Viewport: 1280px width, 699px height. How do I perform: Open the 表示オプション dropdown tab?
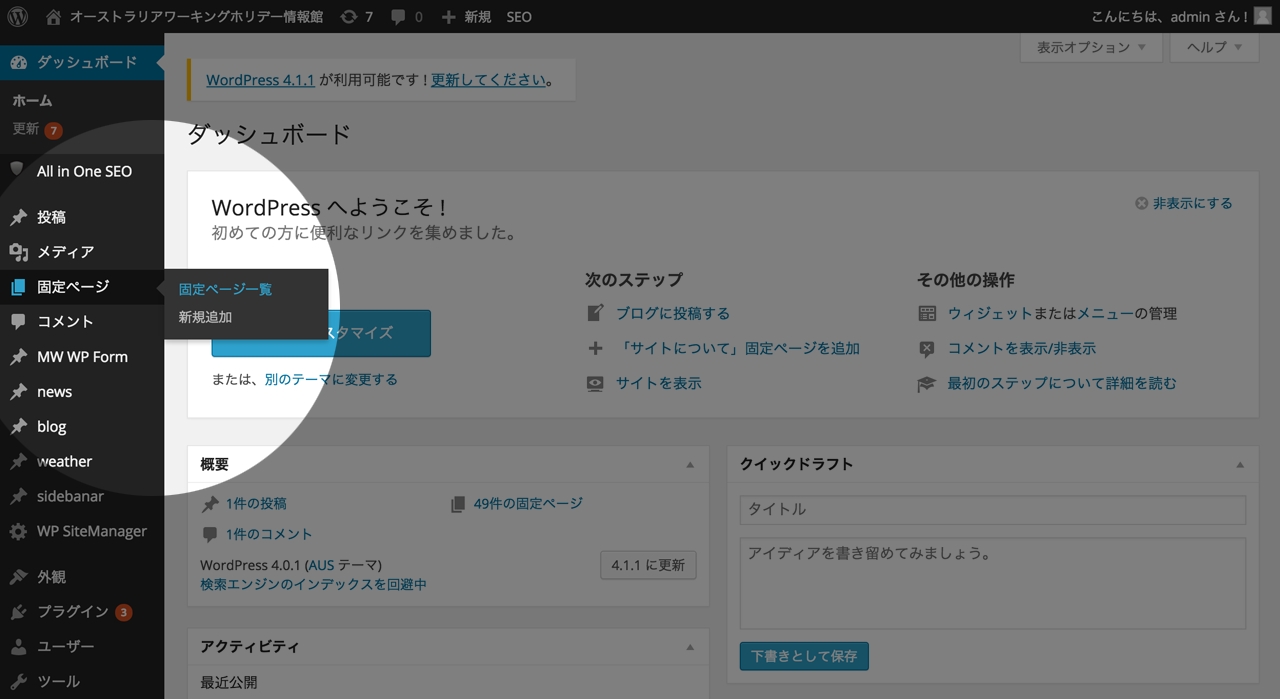coord(1091,47)
